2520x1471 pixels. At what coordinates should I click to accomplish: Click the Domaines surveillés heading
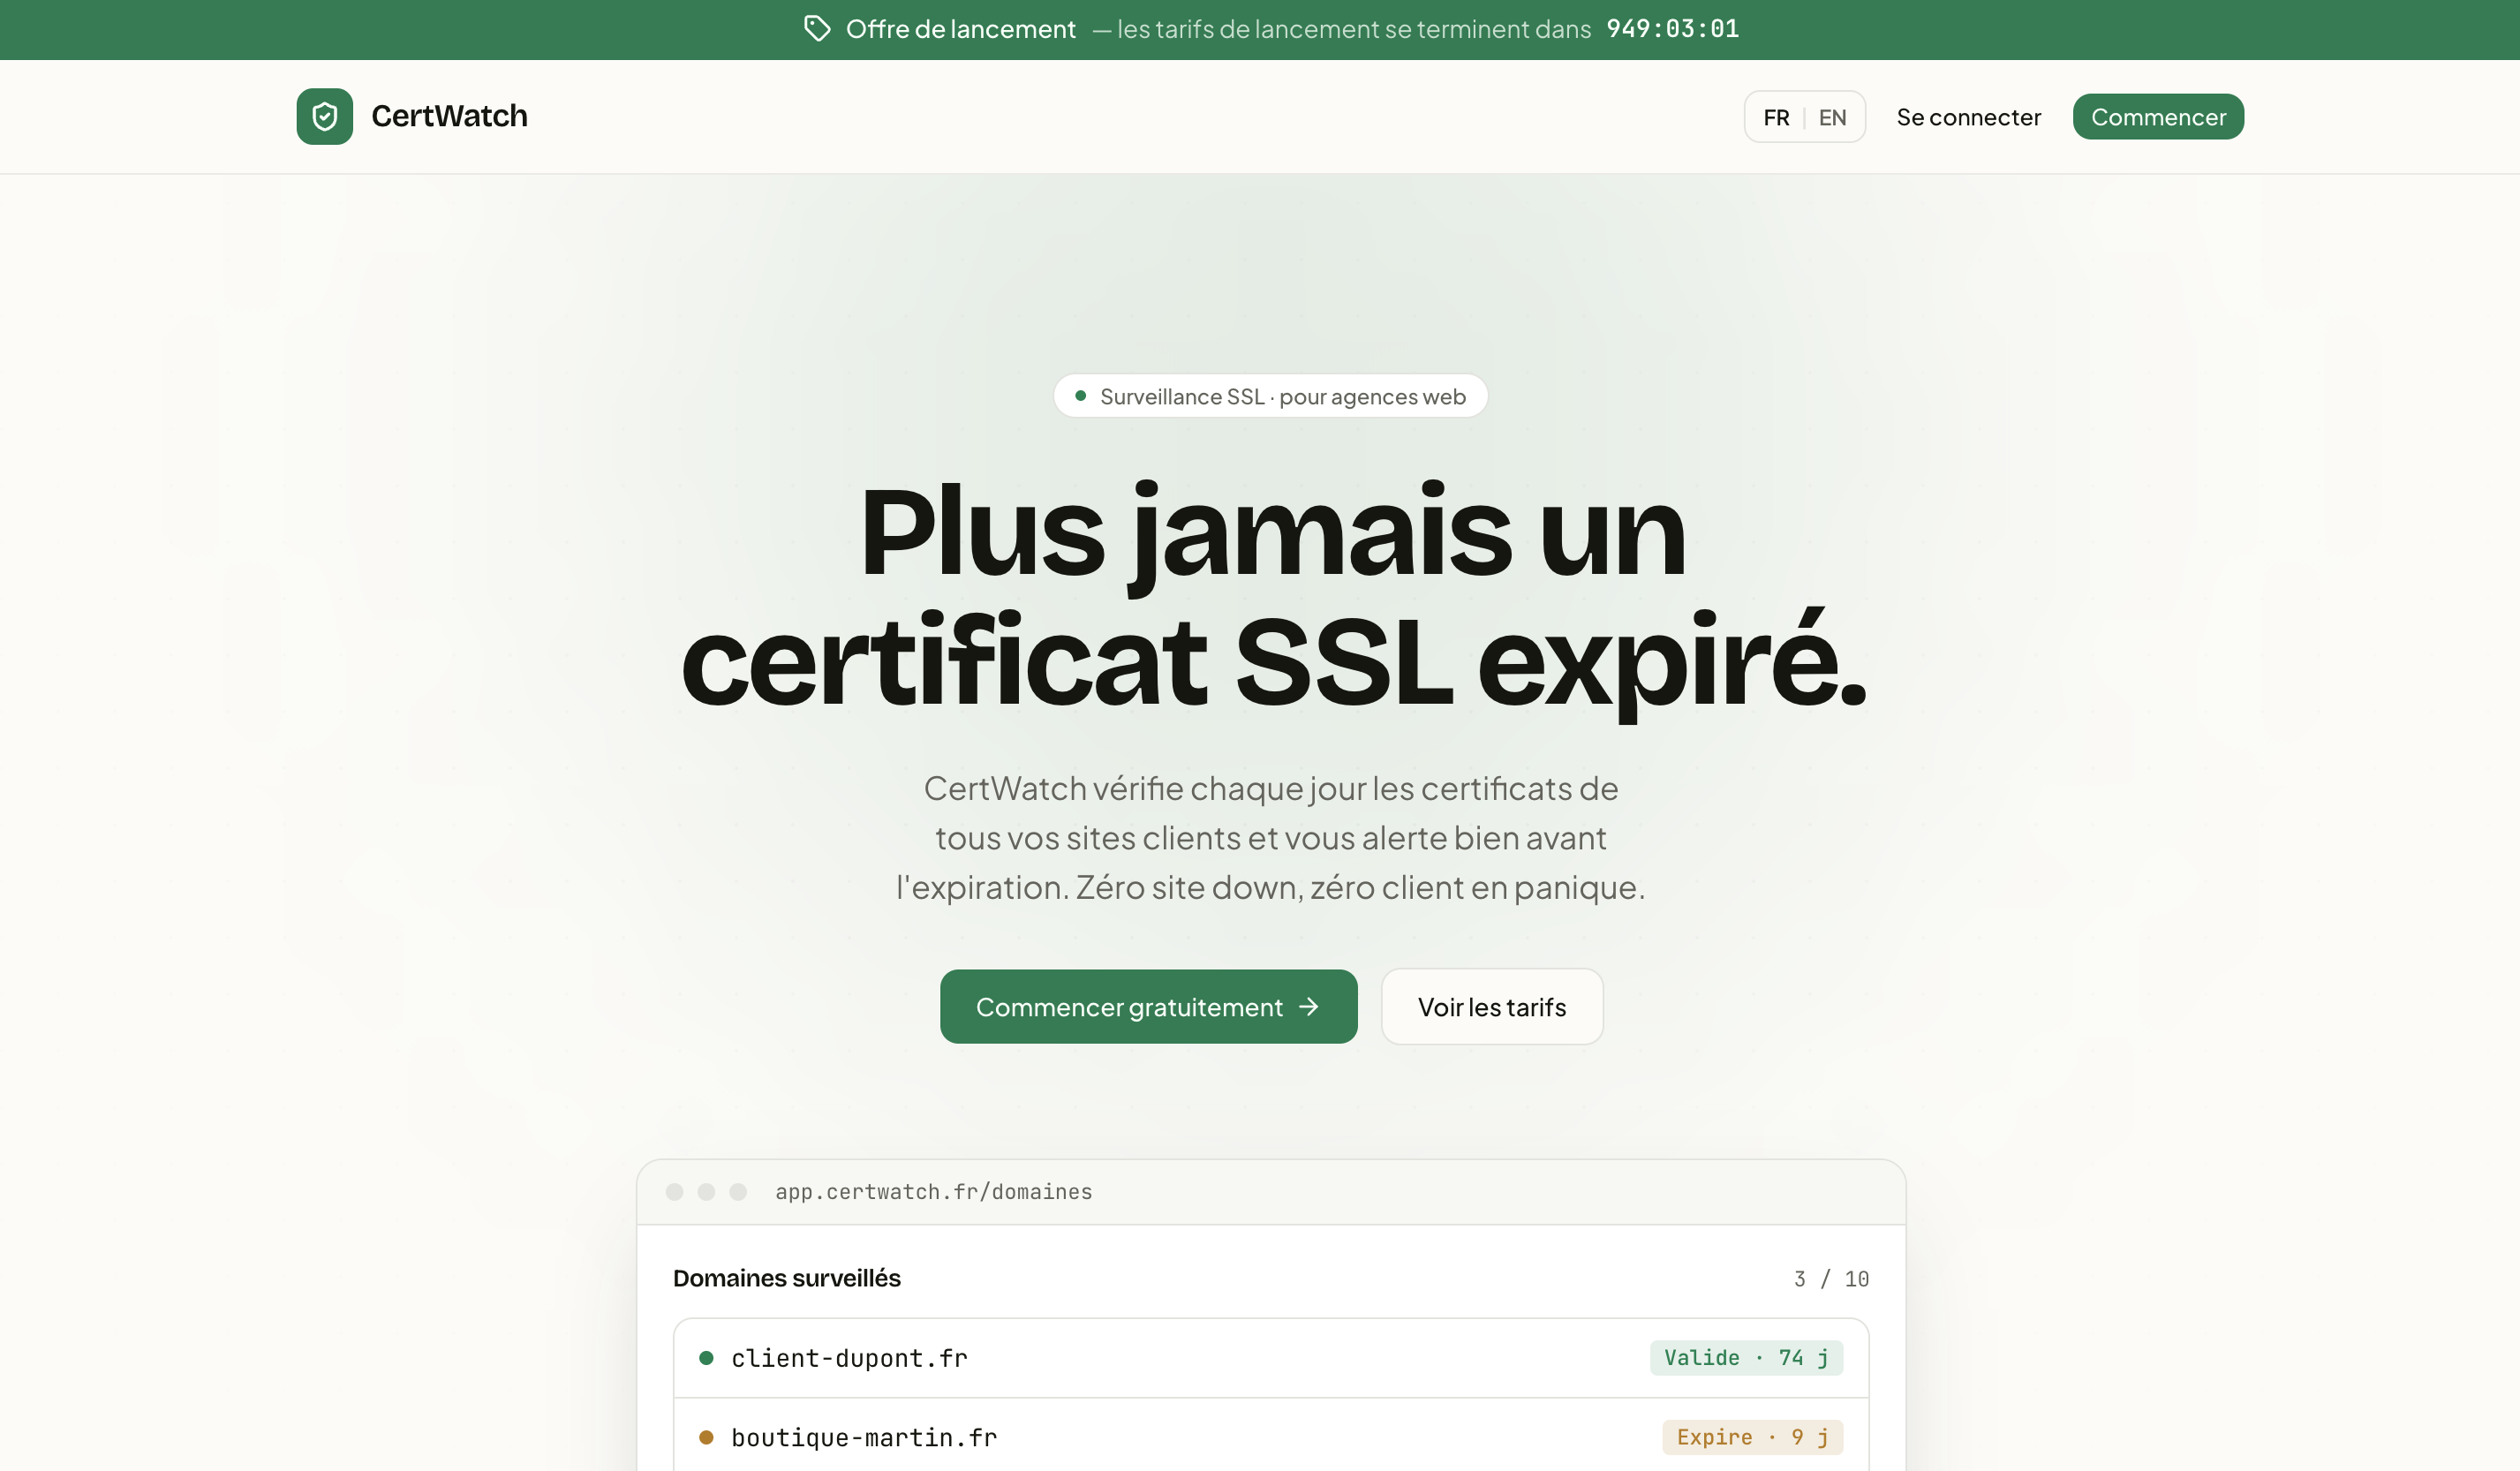coord(786,1278)
